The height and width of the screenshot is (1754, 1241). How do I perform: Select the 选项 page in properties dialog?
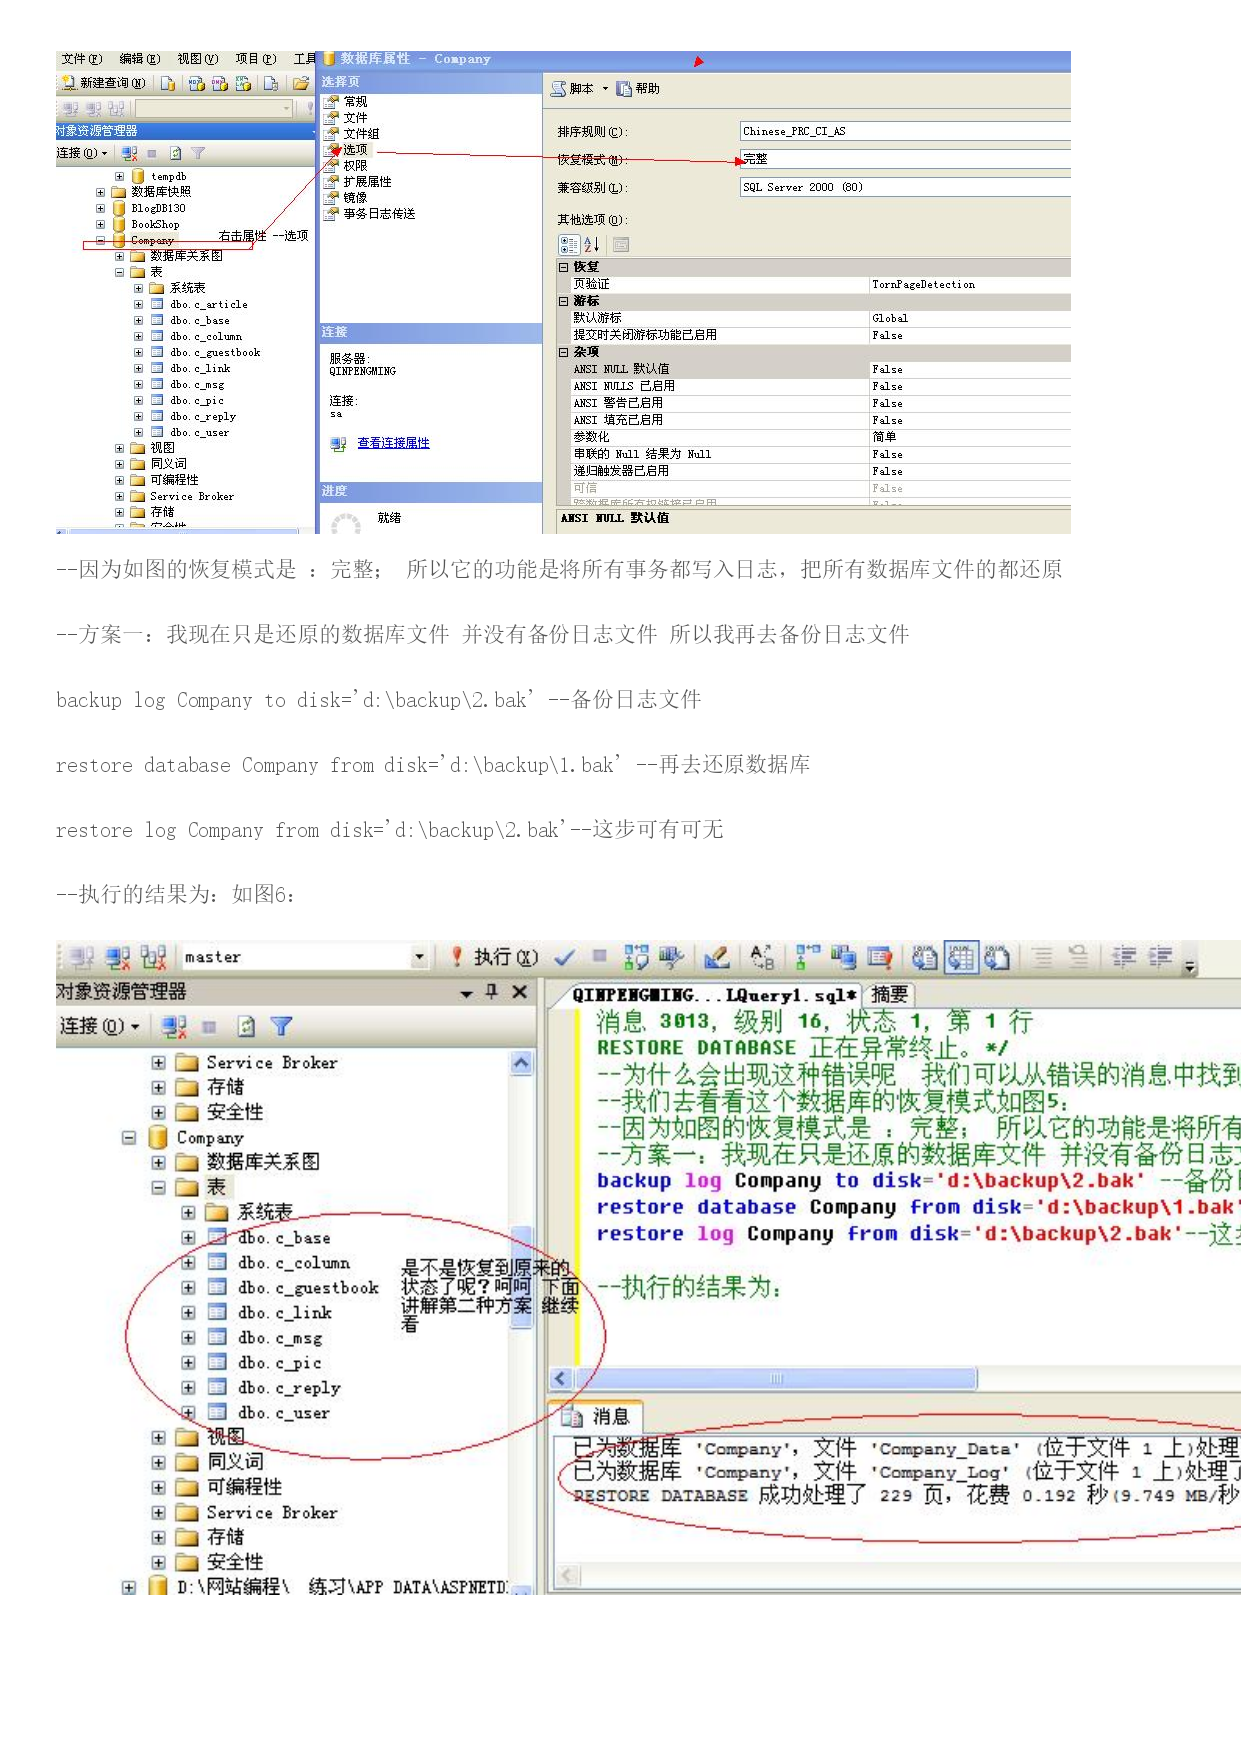[x=346, y=150]
